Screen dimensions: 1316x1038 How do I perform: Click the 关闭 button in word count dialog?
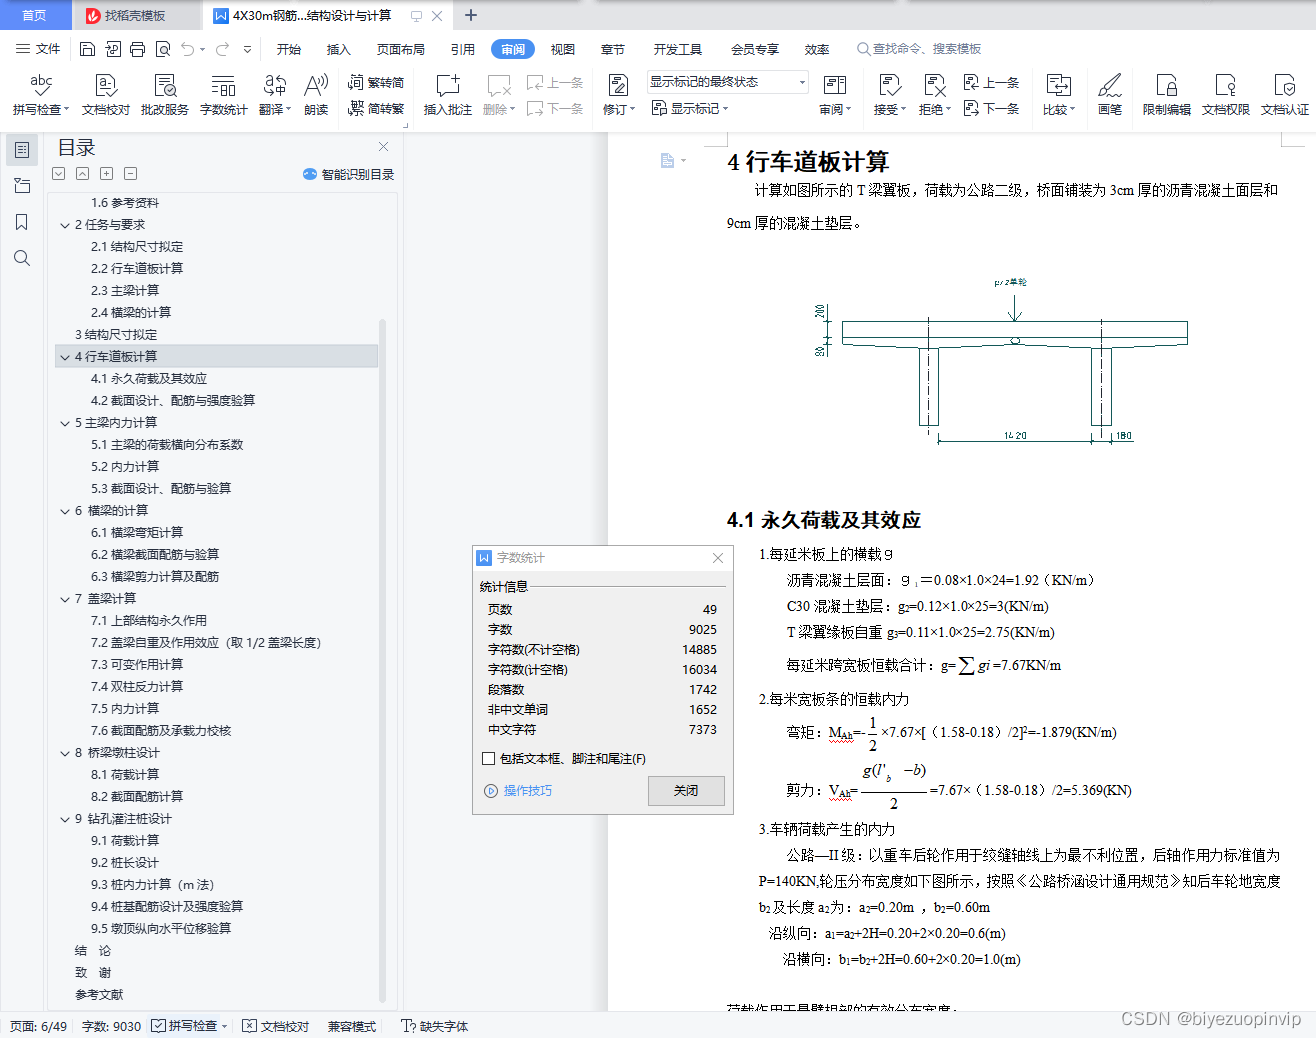686,790
